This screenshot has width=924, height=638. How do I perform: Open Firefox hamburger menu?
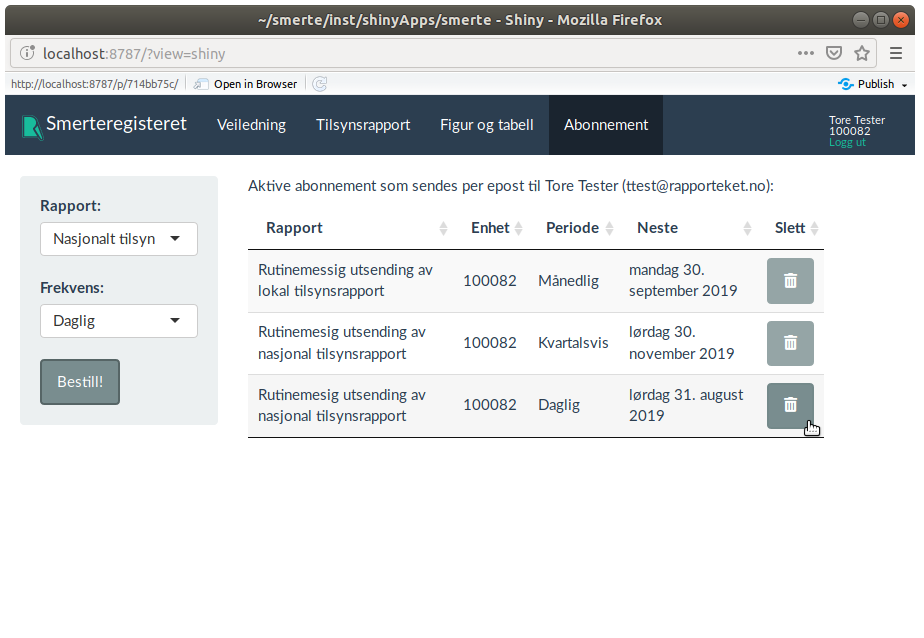(896, 54)
